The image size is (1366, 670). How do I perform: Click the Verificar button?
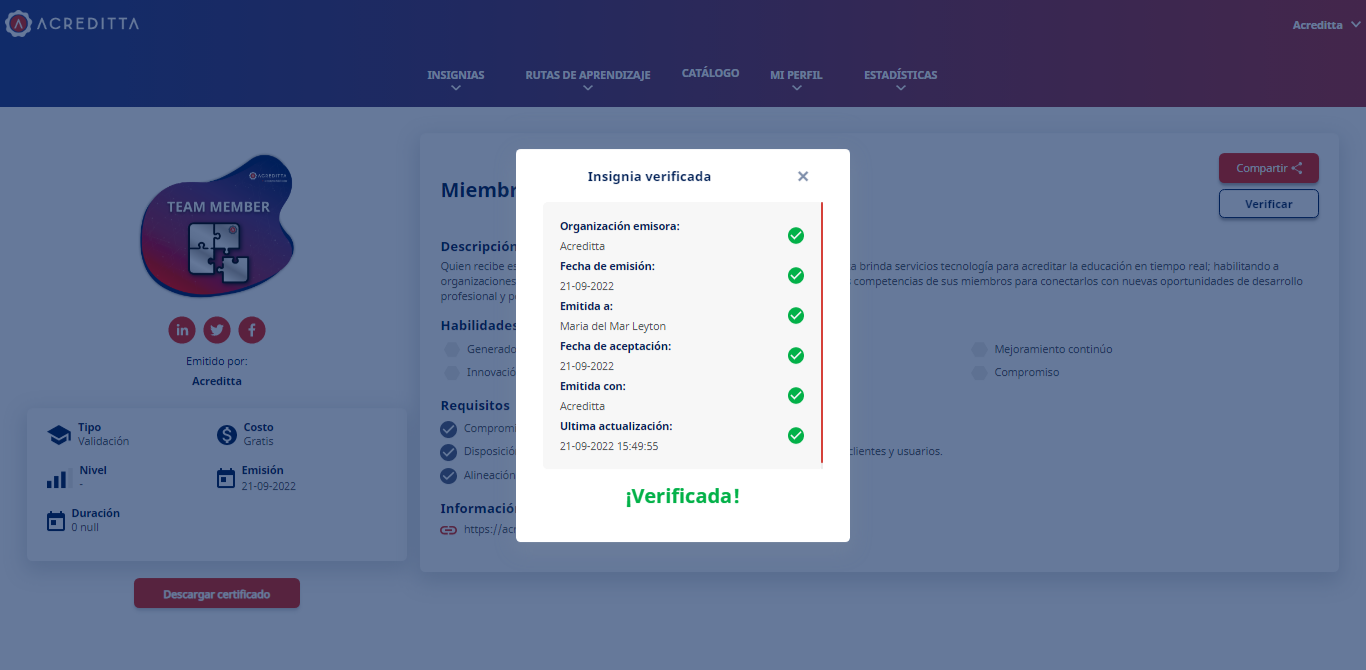pyautogui.click(x=1269, y=204)
